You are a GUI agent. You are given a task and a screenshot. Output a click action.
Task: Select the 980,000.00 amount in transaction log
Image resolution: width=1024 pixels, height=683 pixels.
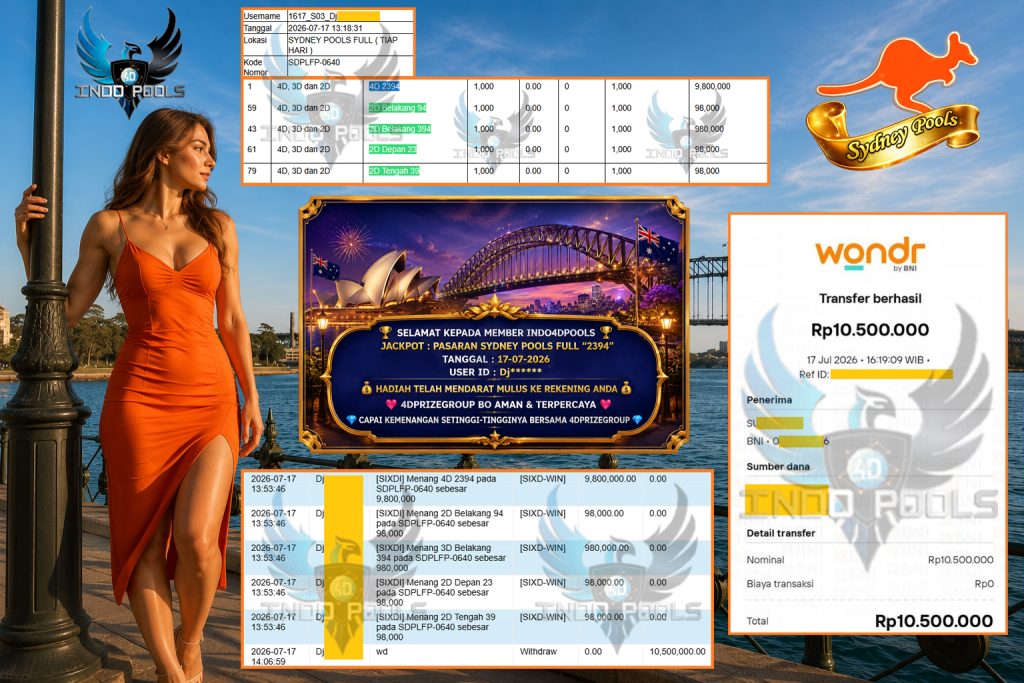[607, 548]
